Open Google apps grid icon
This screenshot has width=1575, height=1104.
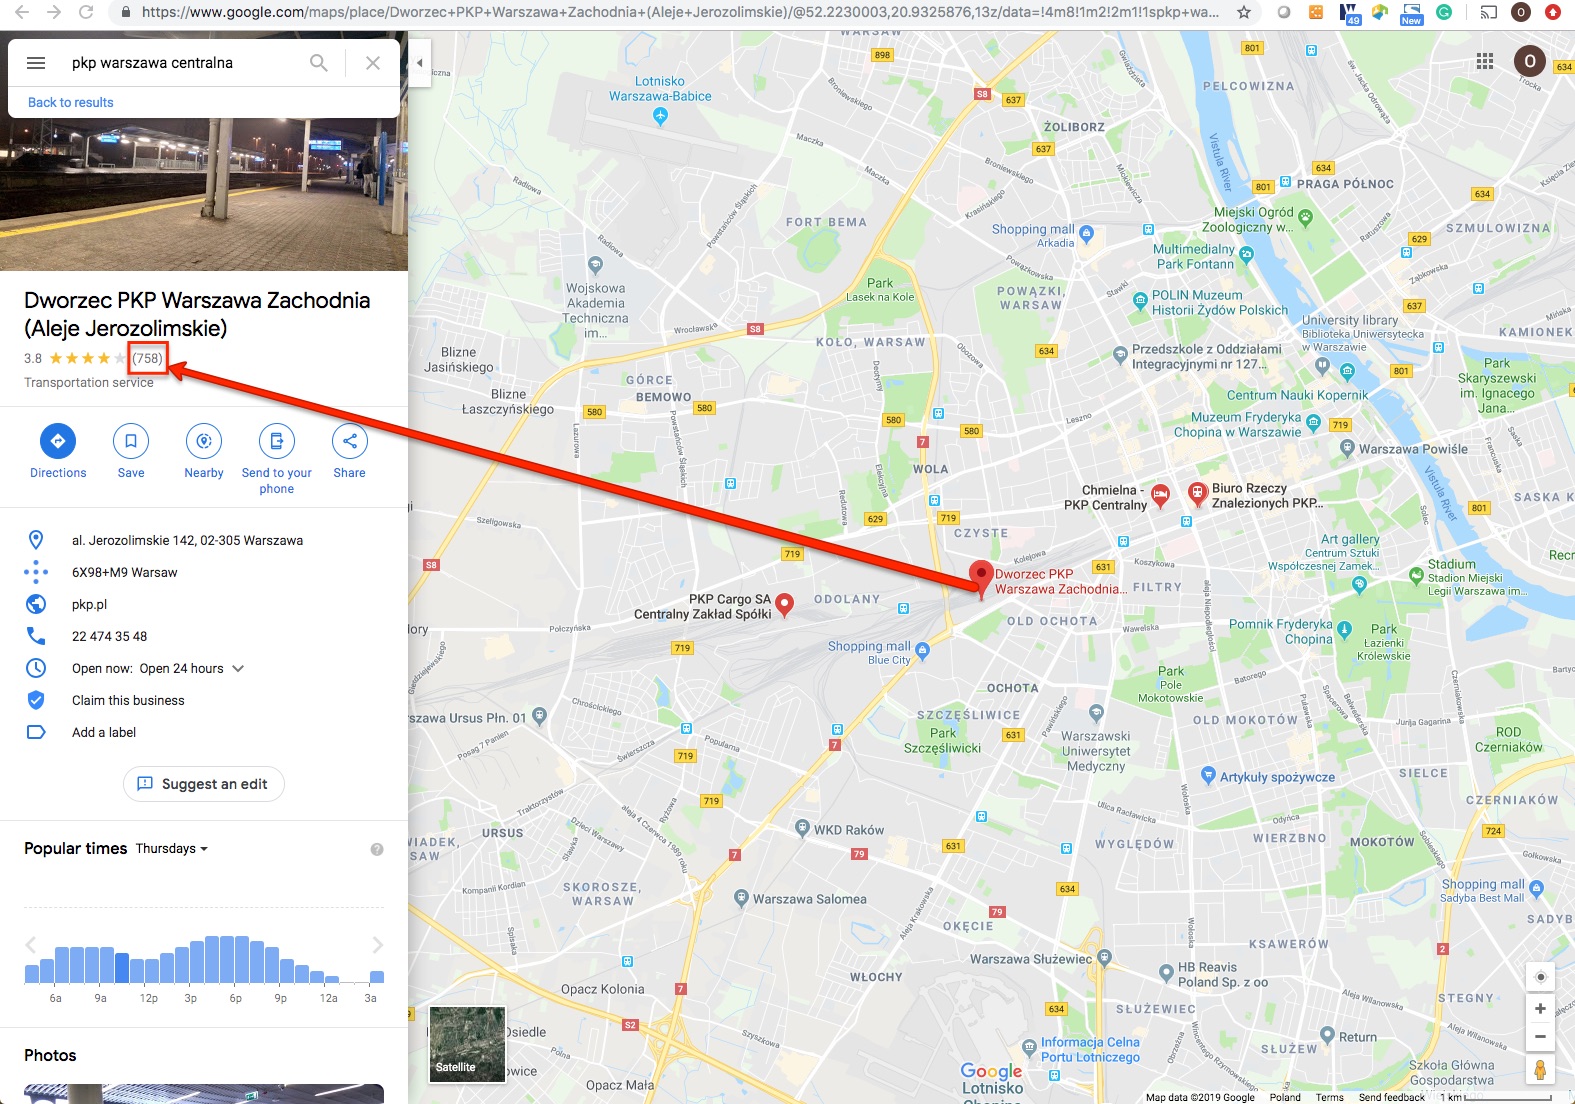[x=1485, y=62]
